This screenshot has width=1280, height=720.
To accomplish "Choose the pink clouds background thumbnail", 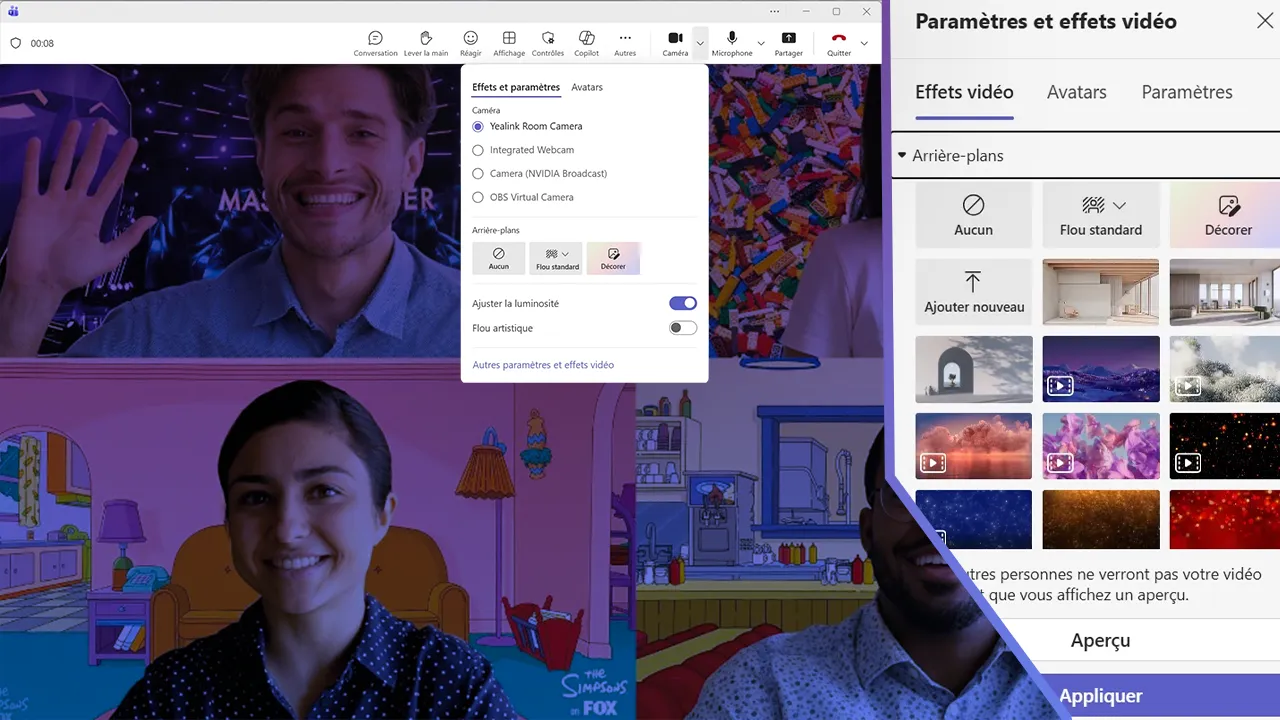I will [x=973, y=446].
